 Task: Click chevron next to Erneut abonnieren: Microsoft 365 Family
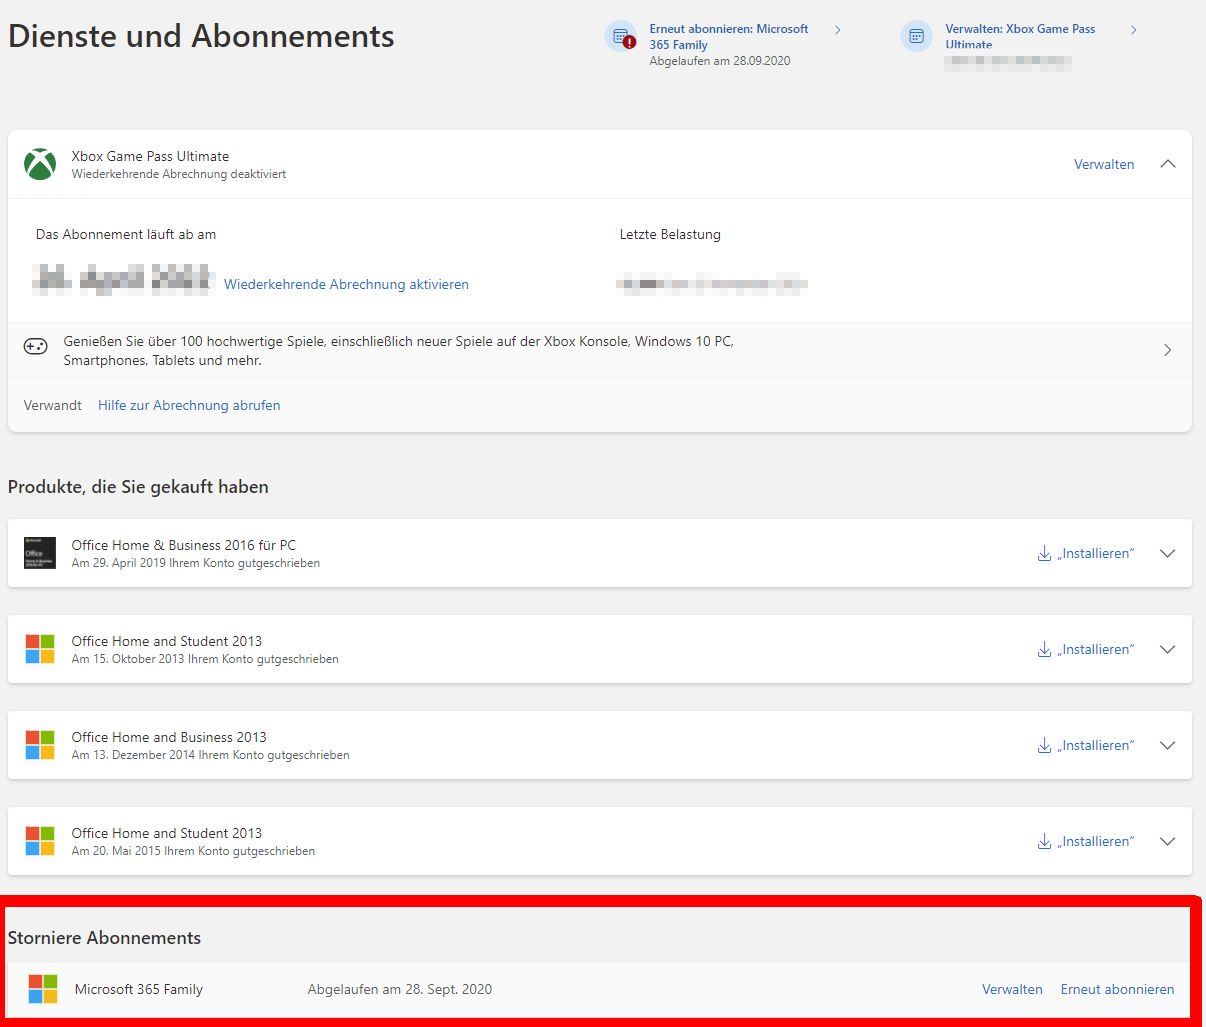(x=837, y=30)
